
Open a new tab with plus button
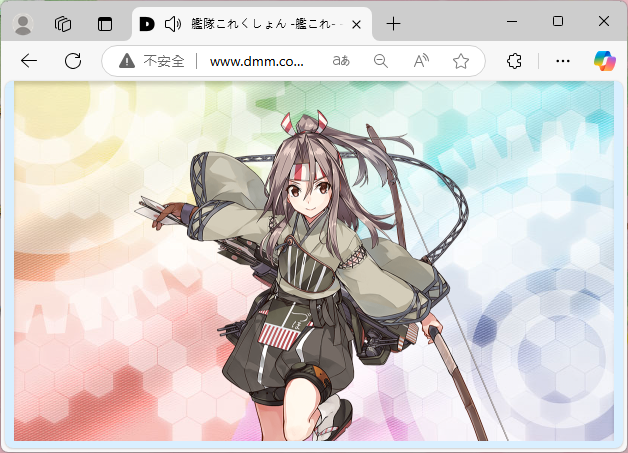[393, 24]
